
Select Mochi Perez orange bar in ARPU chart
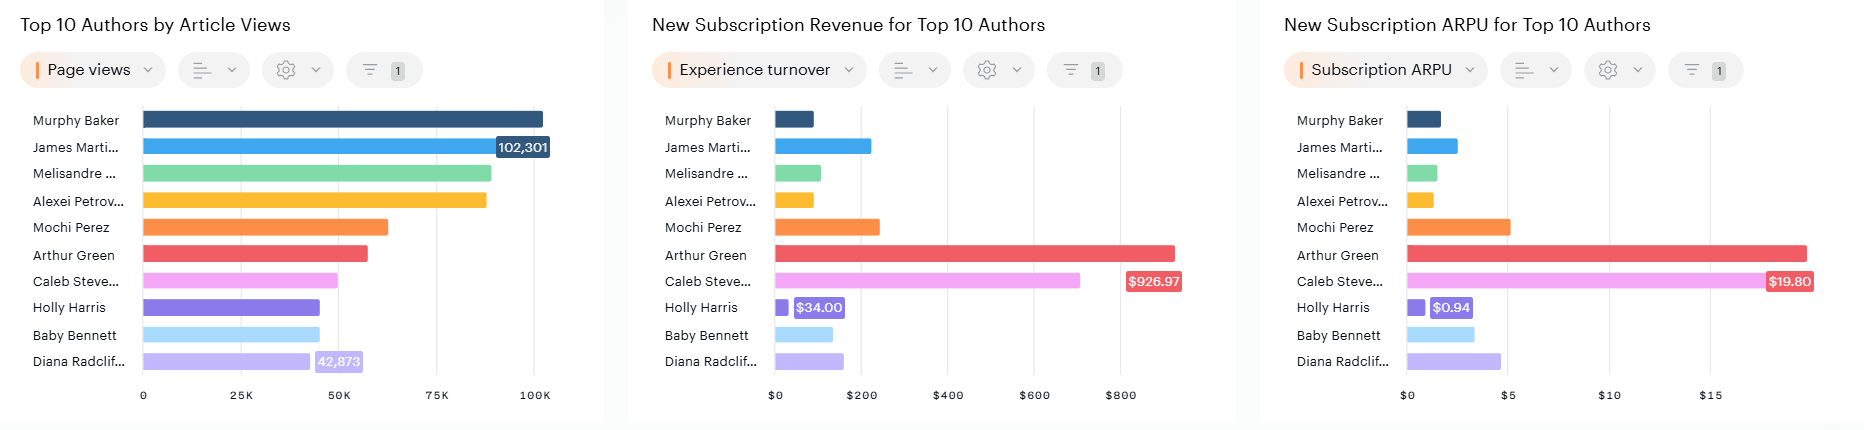pos(1458,228)
